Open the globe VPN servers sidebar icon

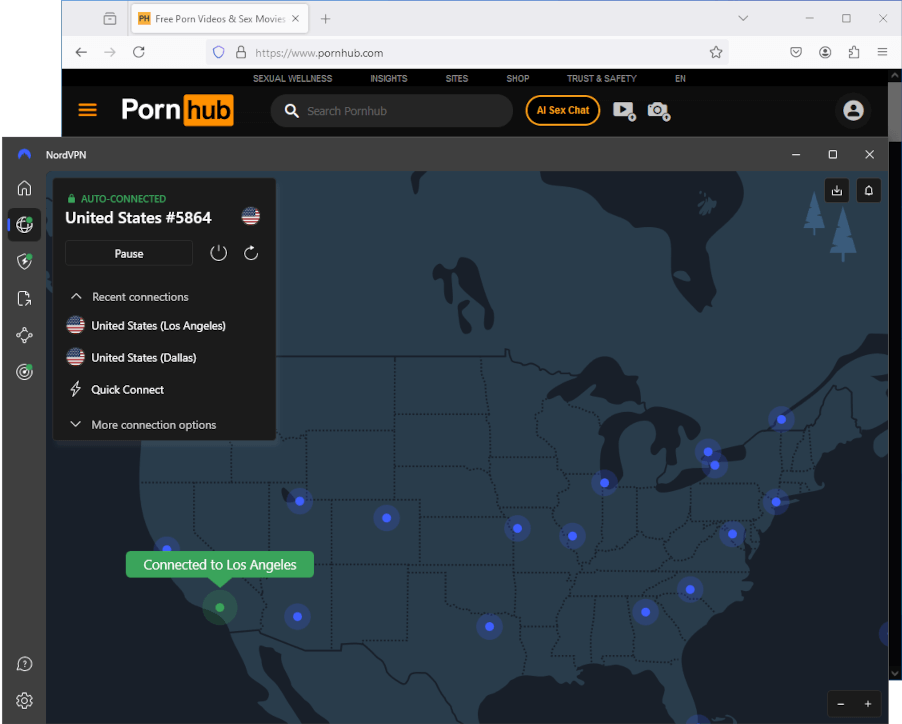(x=24, y=224)
